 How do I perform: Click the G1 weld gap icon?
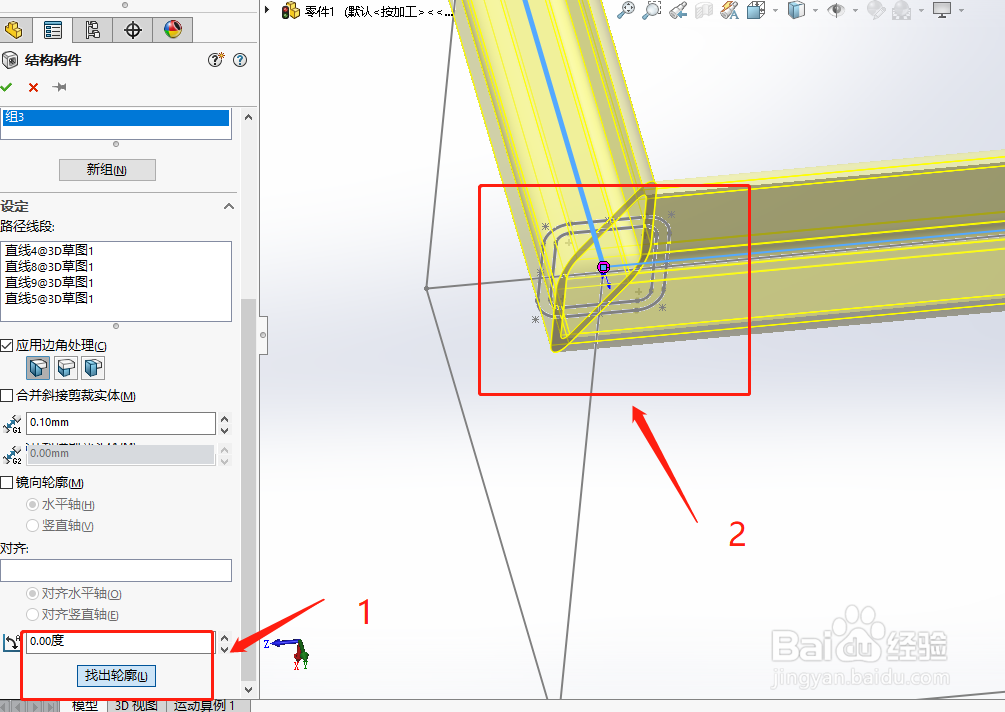click(12, 424)
